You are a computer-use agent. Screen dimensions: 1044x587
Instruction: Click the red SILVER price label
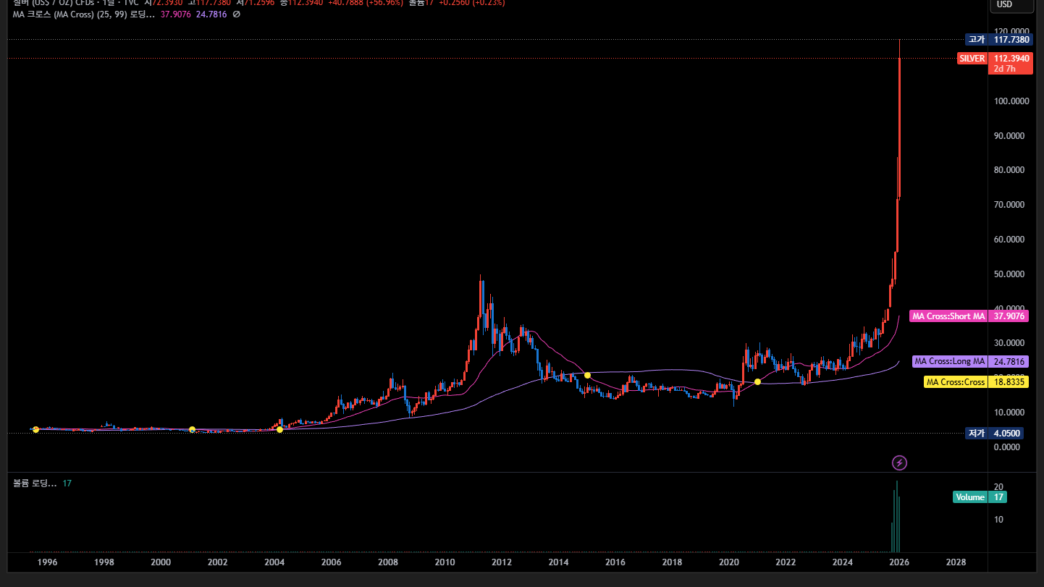point(972,59)
